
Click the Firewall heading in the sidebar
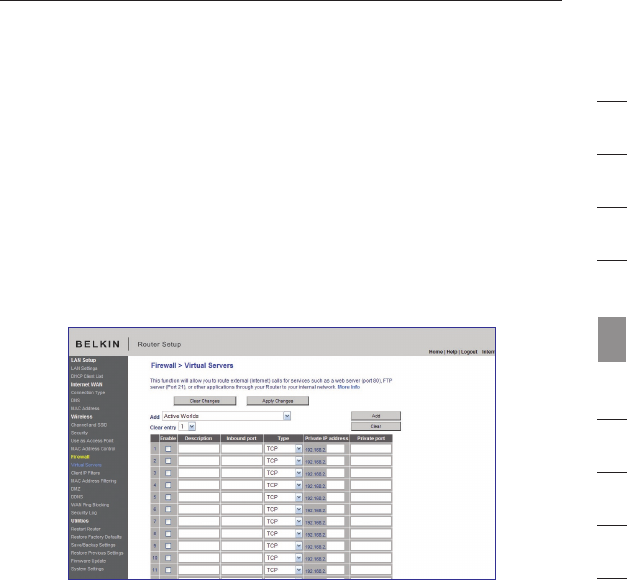coord(80,457)
